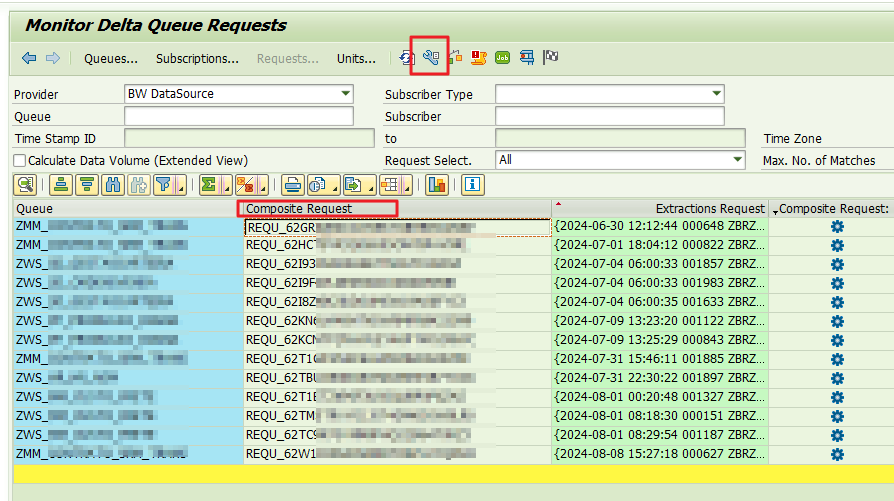Click the Subtotals icon
Image resolution: width=894 pixels, height=501 pixels.
coord(246,185)
